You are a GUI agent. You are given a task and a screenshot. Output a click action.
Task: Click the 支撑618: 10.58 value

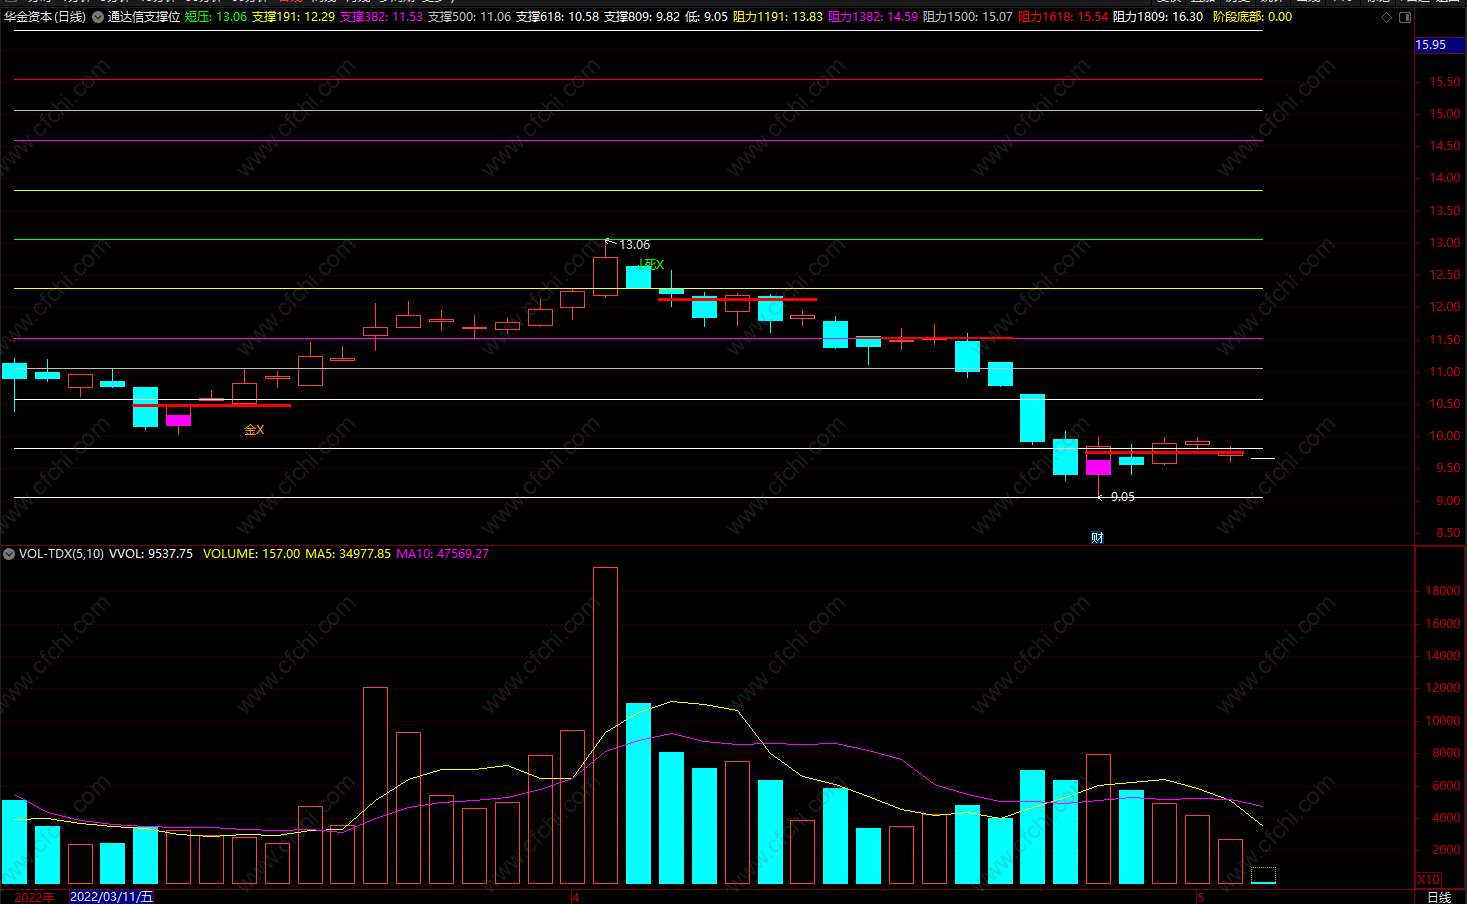557,17
